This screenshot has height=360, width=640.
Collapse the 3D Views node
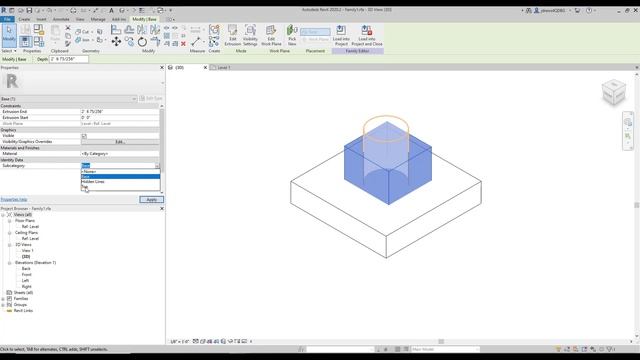(9, 245)
